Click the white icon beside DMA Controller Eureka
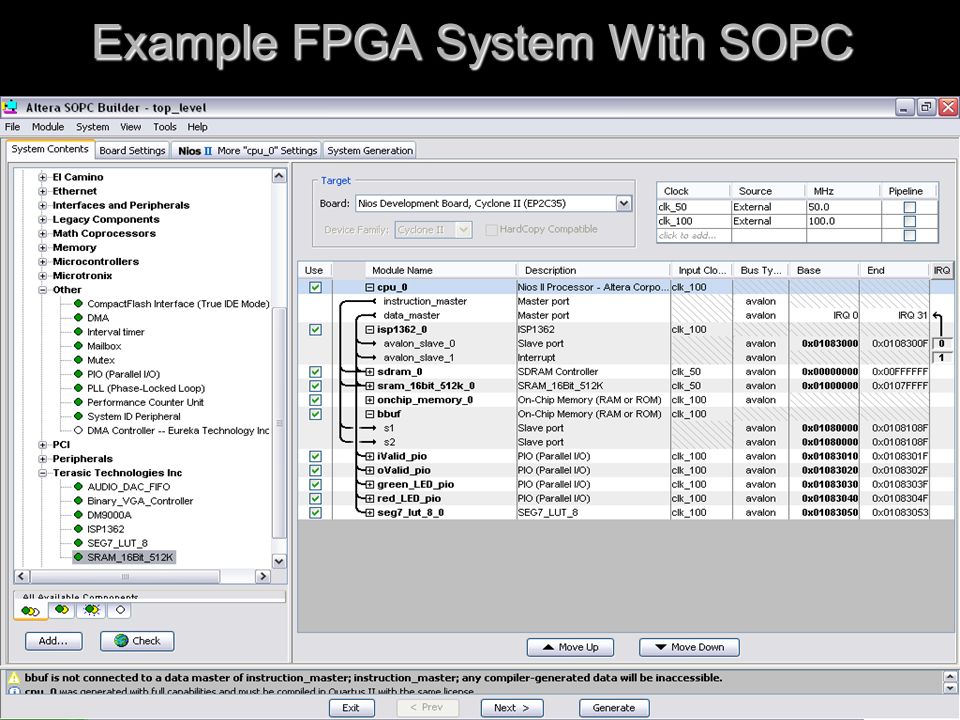Screen dimensions: 960x720 point(78,430)
